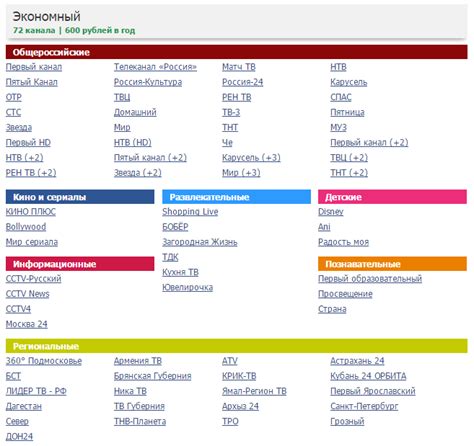Click the Ani channel link
This screenshot has width=474, height=446.
(x=324, y=227)
